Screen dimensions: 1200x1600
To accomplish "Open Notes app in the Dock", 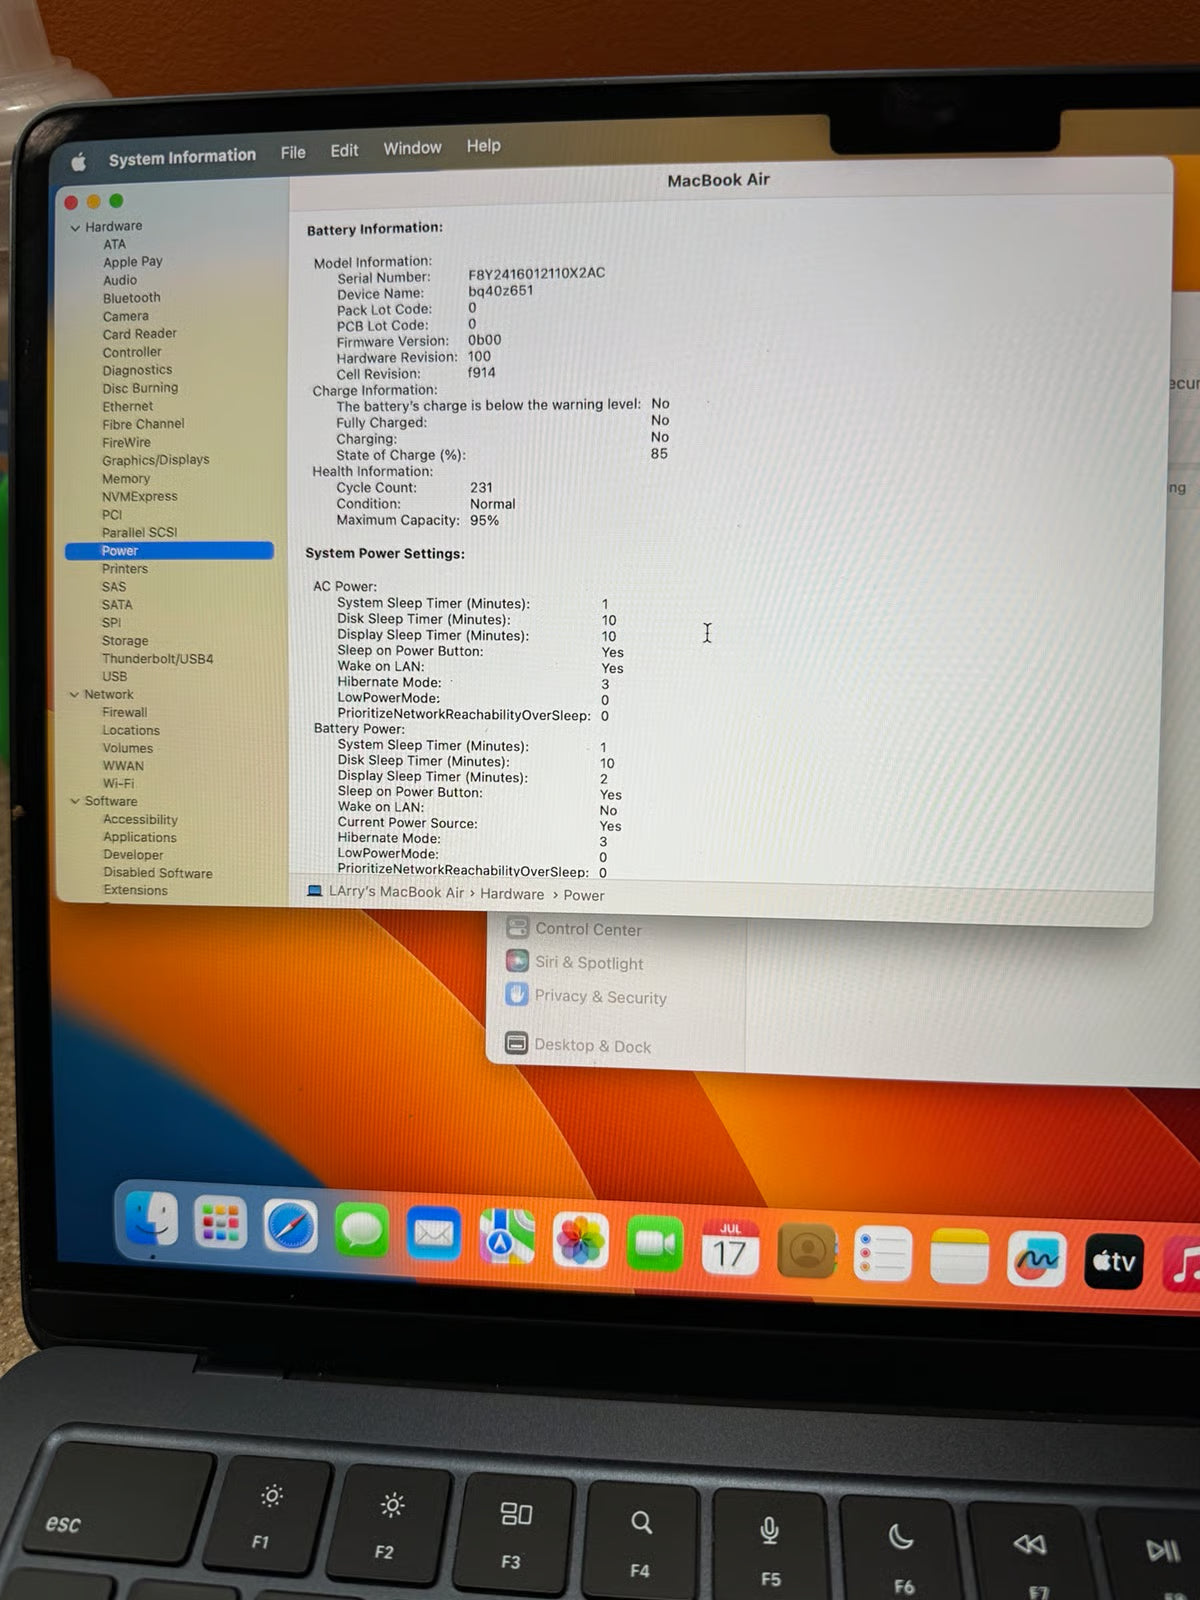I will coord(959,1256).
